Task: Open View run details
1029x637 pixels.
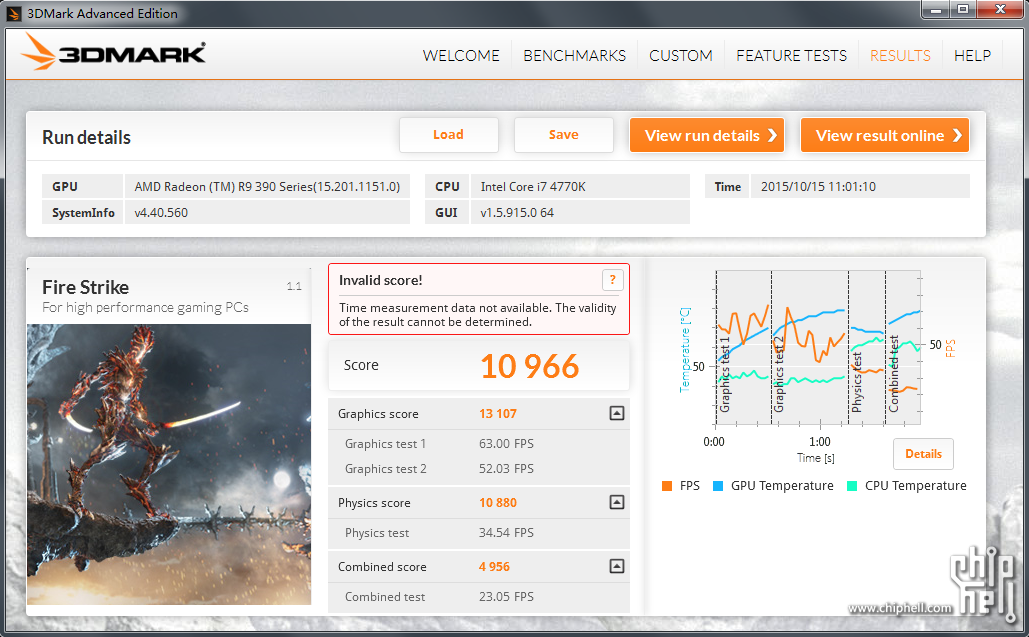Action: tap(707, 135)
